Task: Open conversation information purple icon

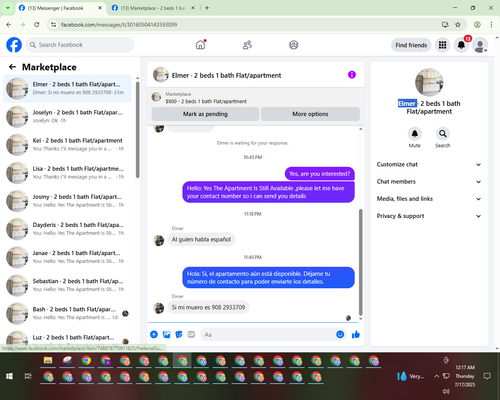Action: (x=352, y=75)
